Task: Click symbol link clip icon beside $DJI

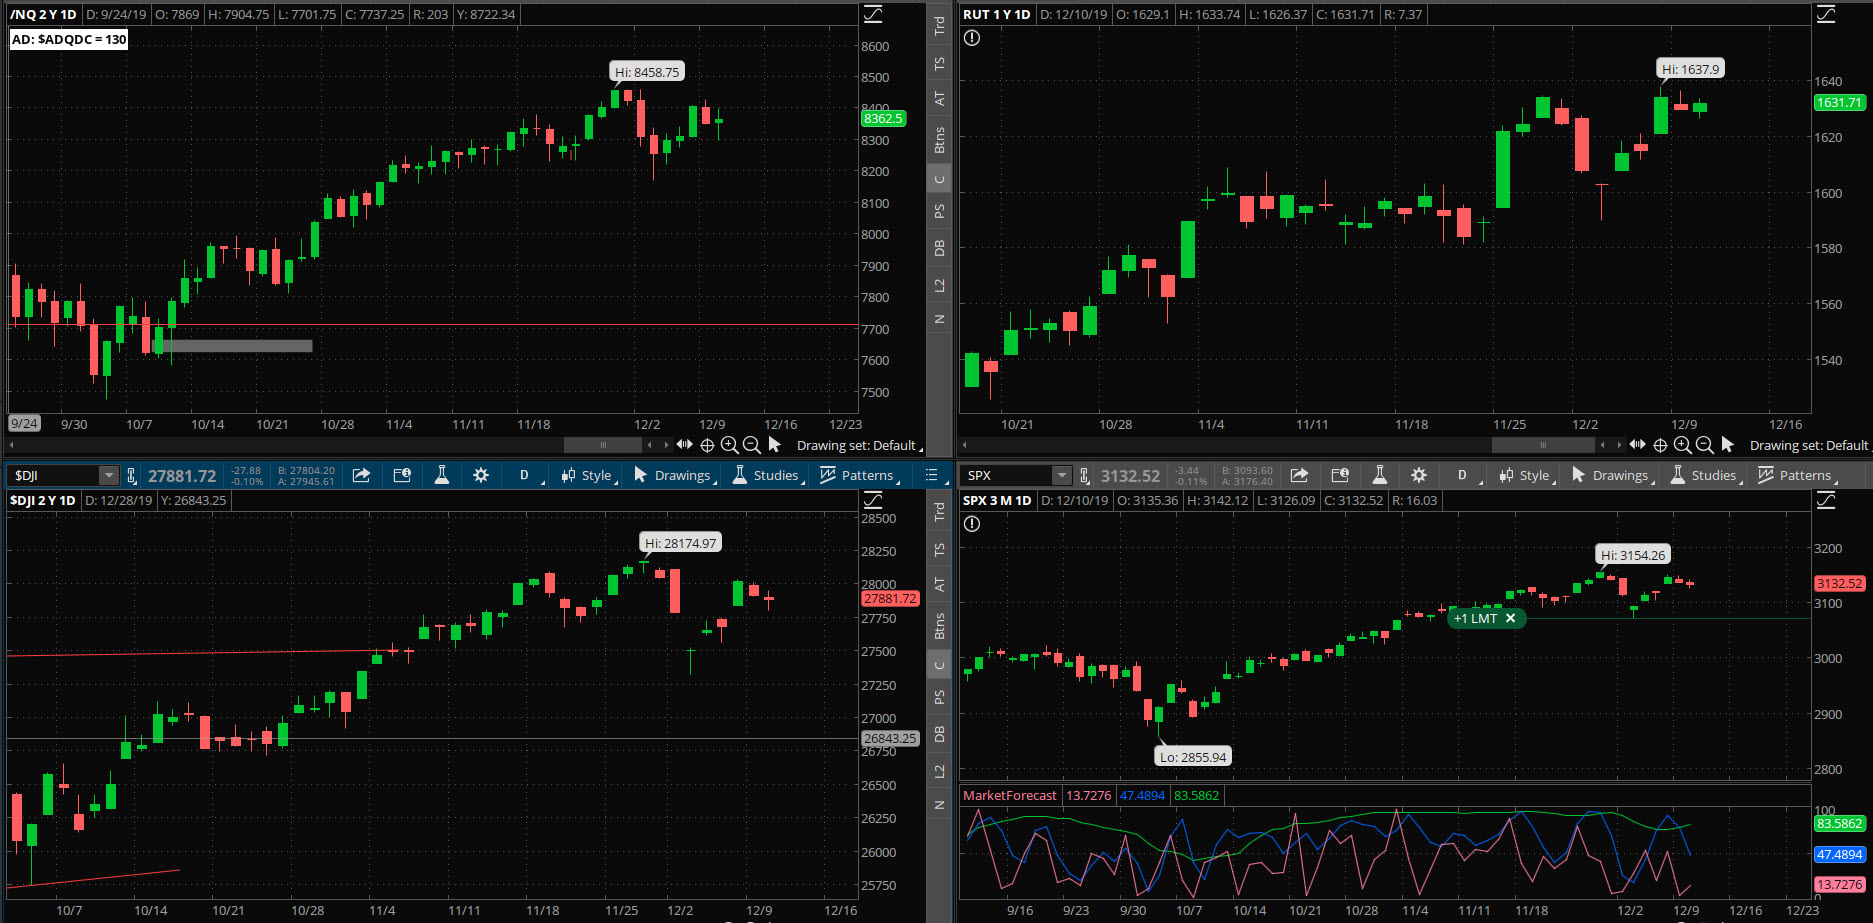Action: pyautogui.click(x=131, y=475)
